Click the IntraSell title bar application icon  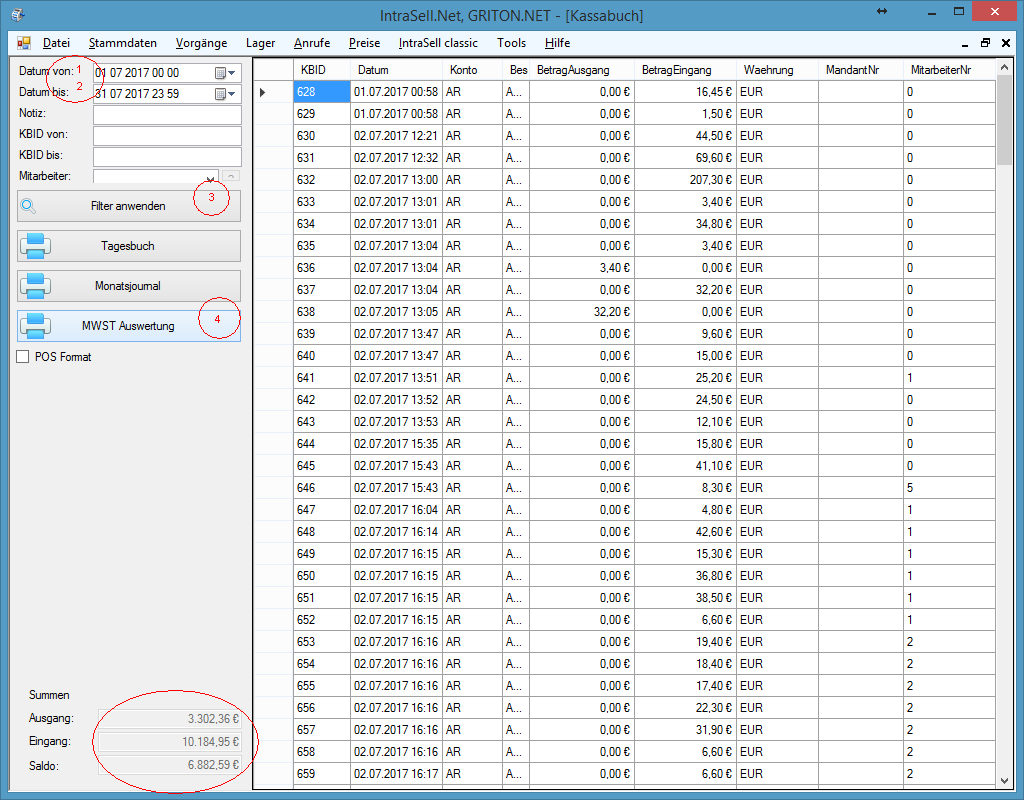click(x=18, y=14)
